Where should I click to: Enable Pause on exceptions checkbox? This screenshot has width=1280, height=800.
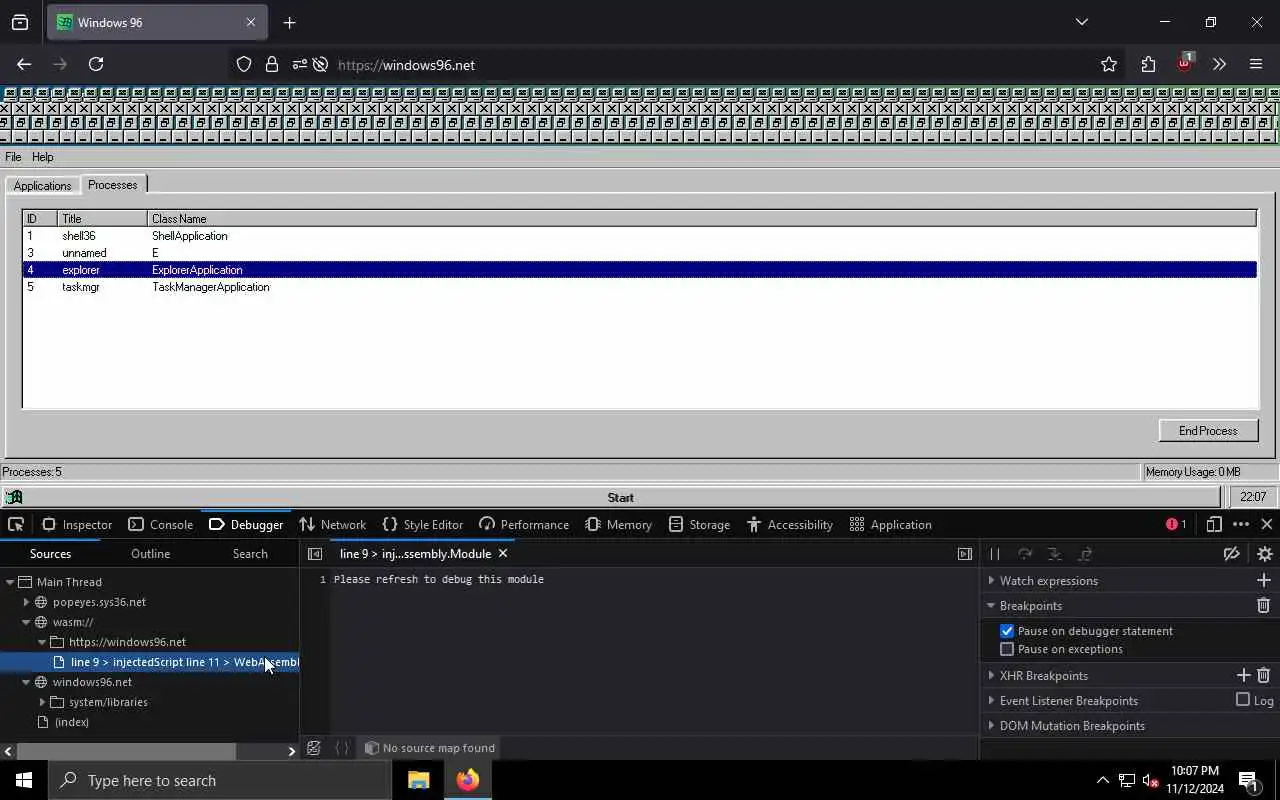(x=1007, y=649)
